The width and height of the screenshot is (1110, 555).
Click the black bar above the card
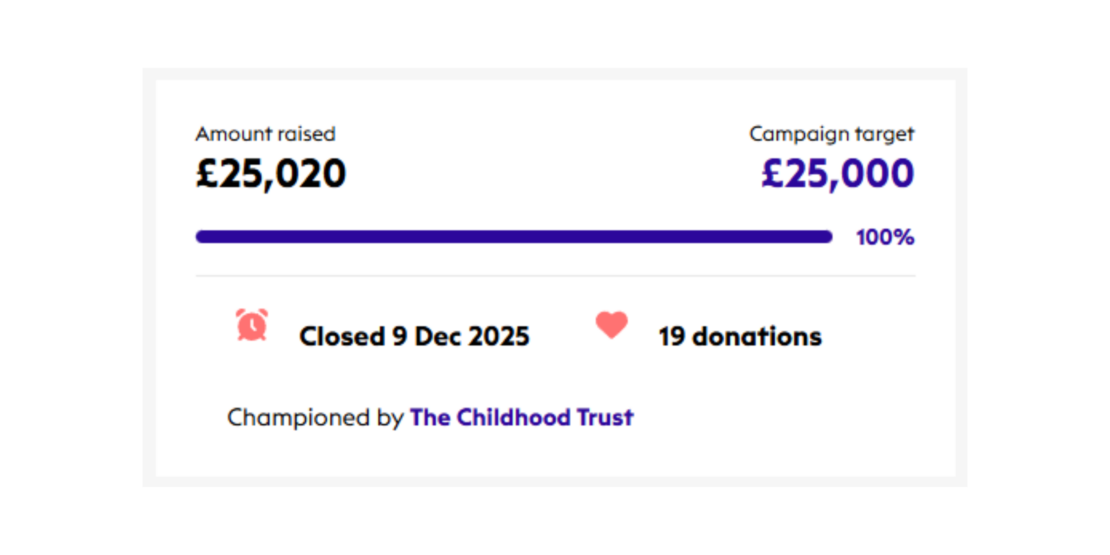coord(555,33)
